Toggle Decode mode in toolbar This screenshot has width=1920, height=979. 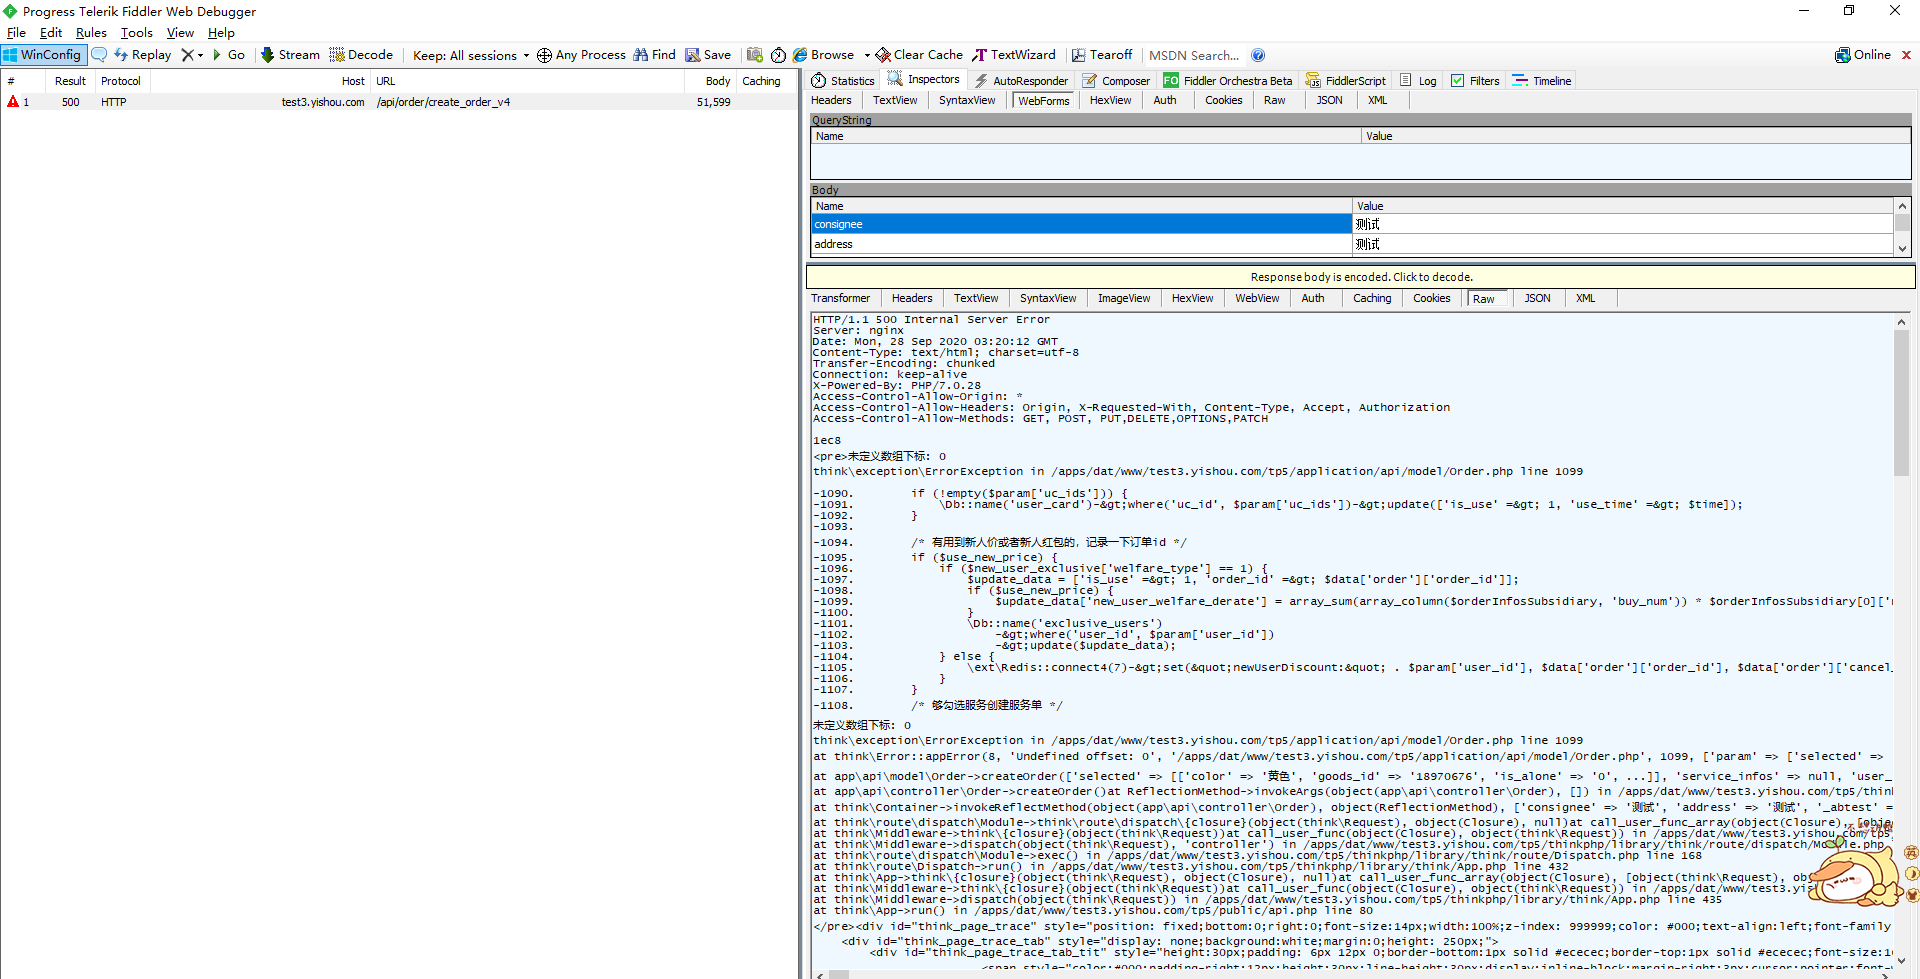point(361,55)
